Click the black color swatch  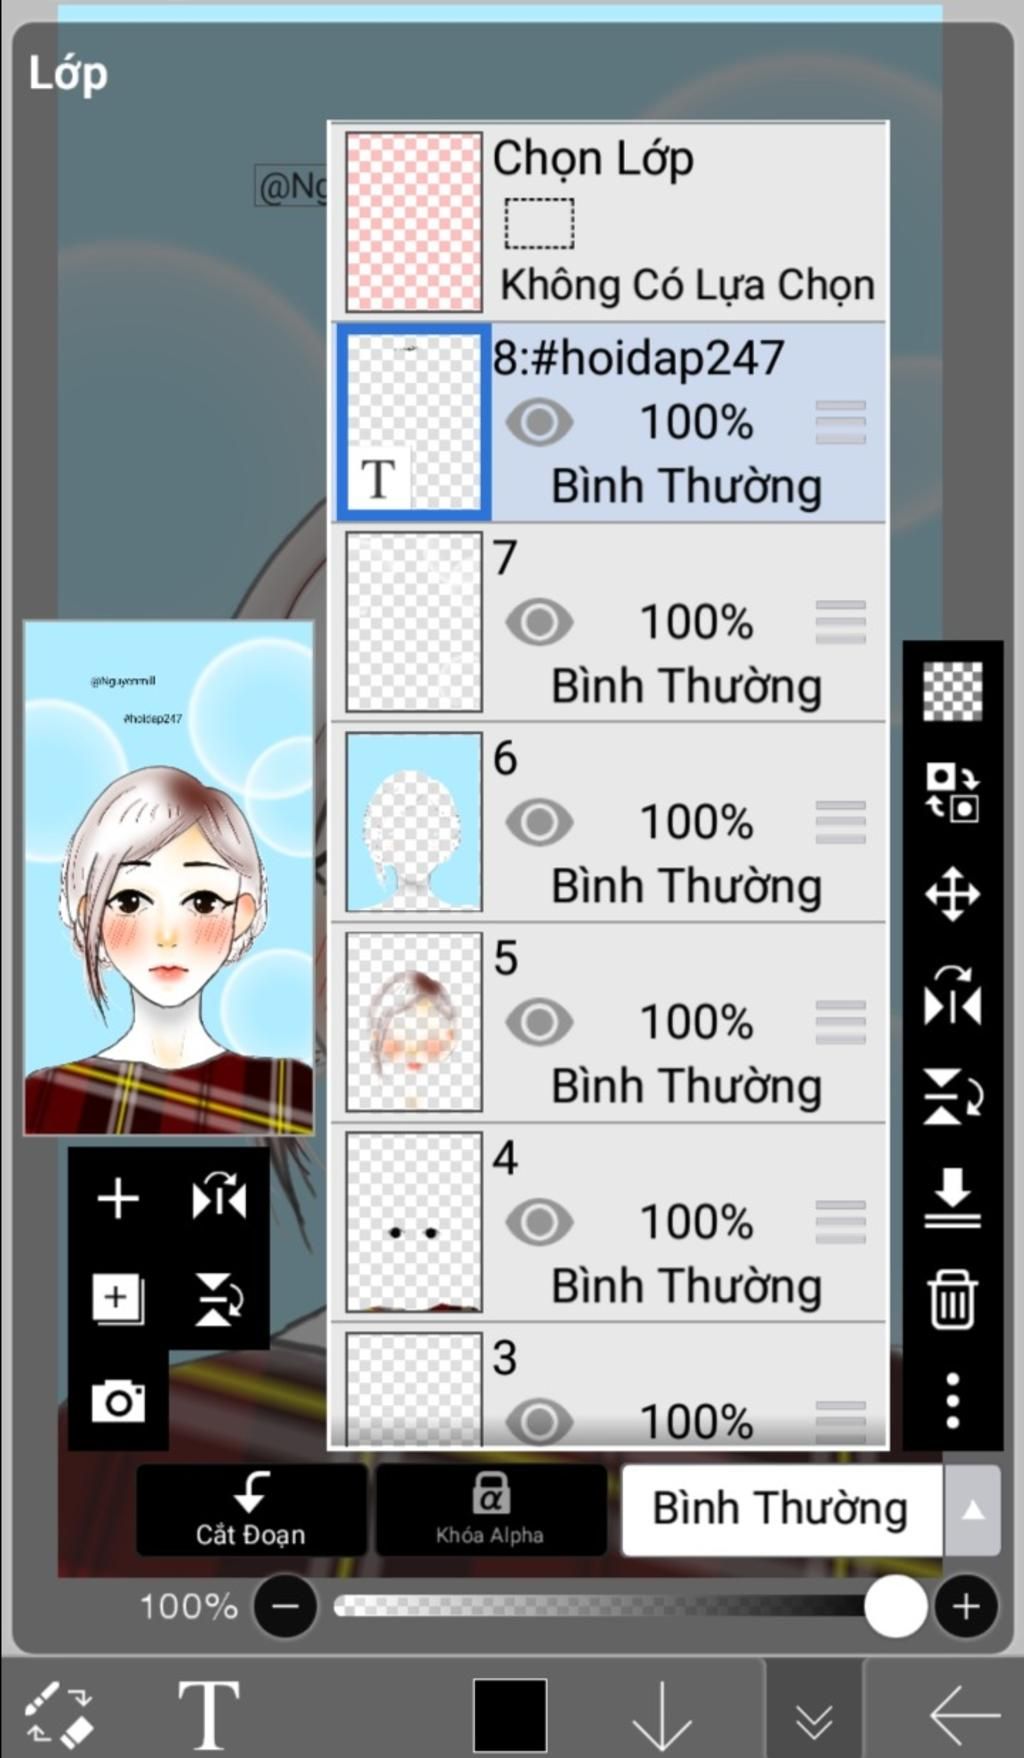(x=510, y=1715)
